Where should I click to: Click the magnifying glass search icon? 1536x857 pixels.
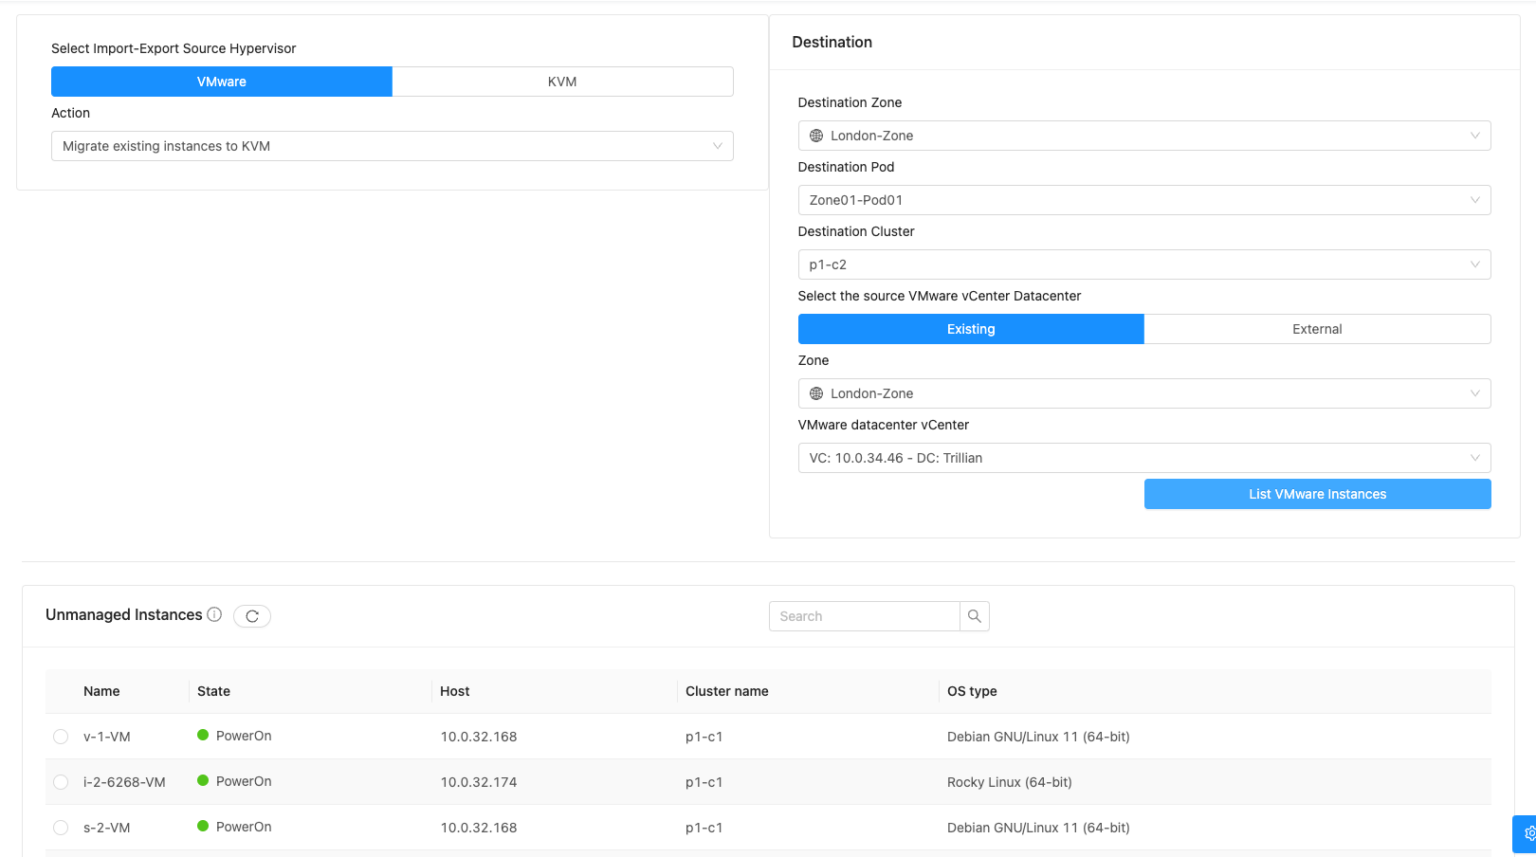974,616
